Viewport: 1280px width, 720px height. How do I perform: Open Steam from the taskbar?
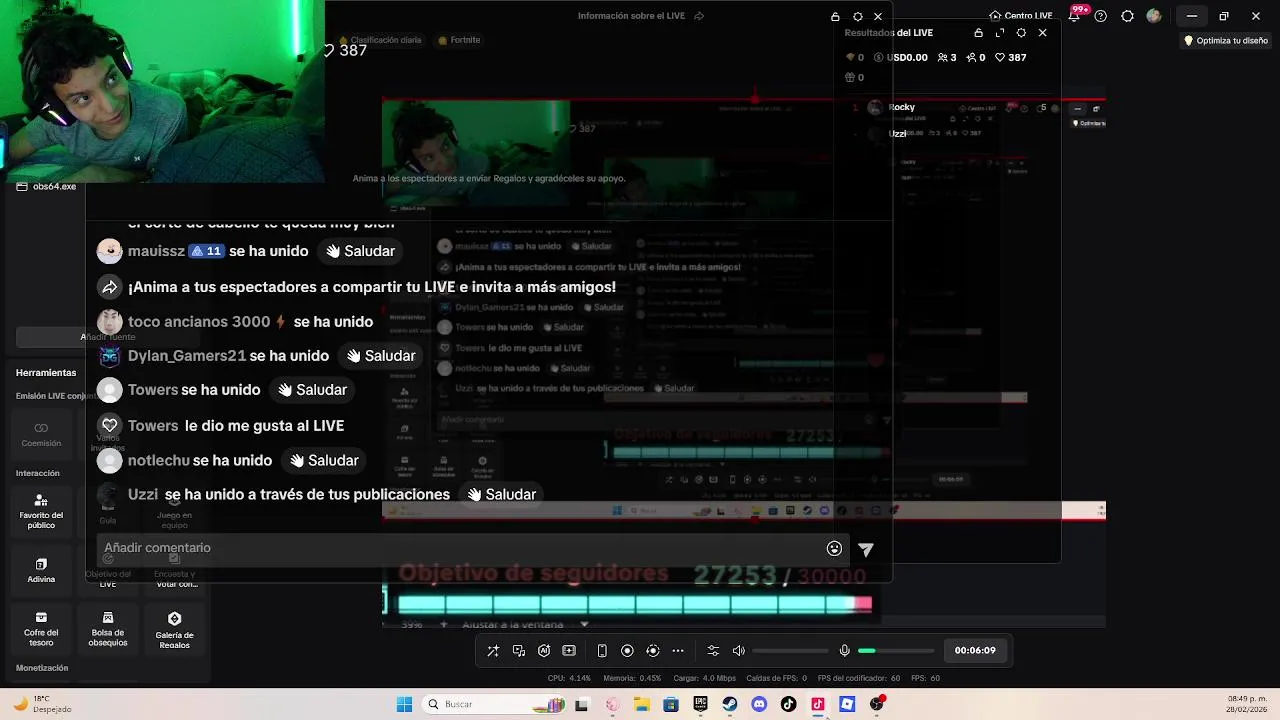point(729,704)
